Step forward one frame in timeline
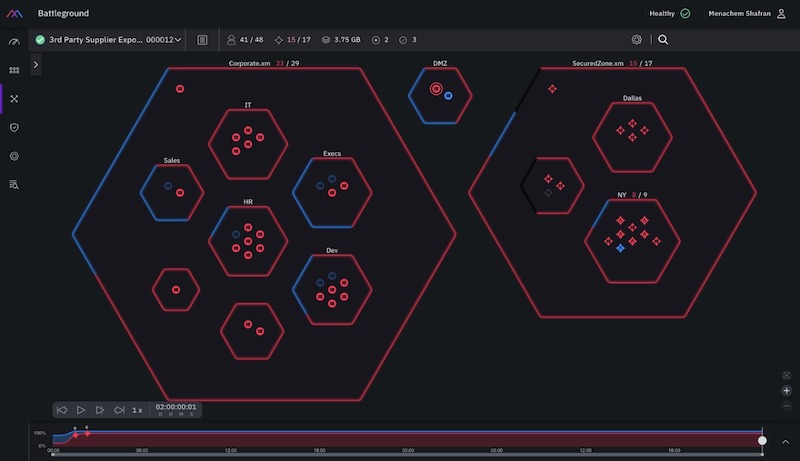The image size is (800, 461). 100,410
